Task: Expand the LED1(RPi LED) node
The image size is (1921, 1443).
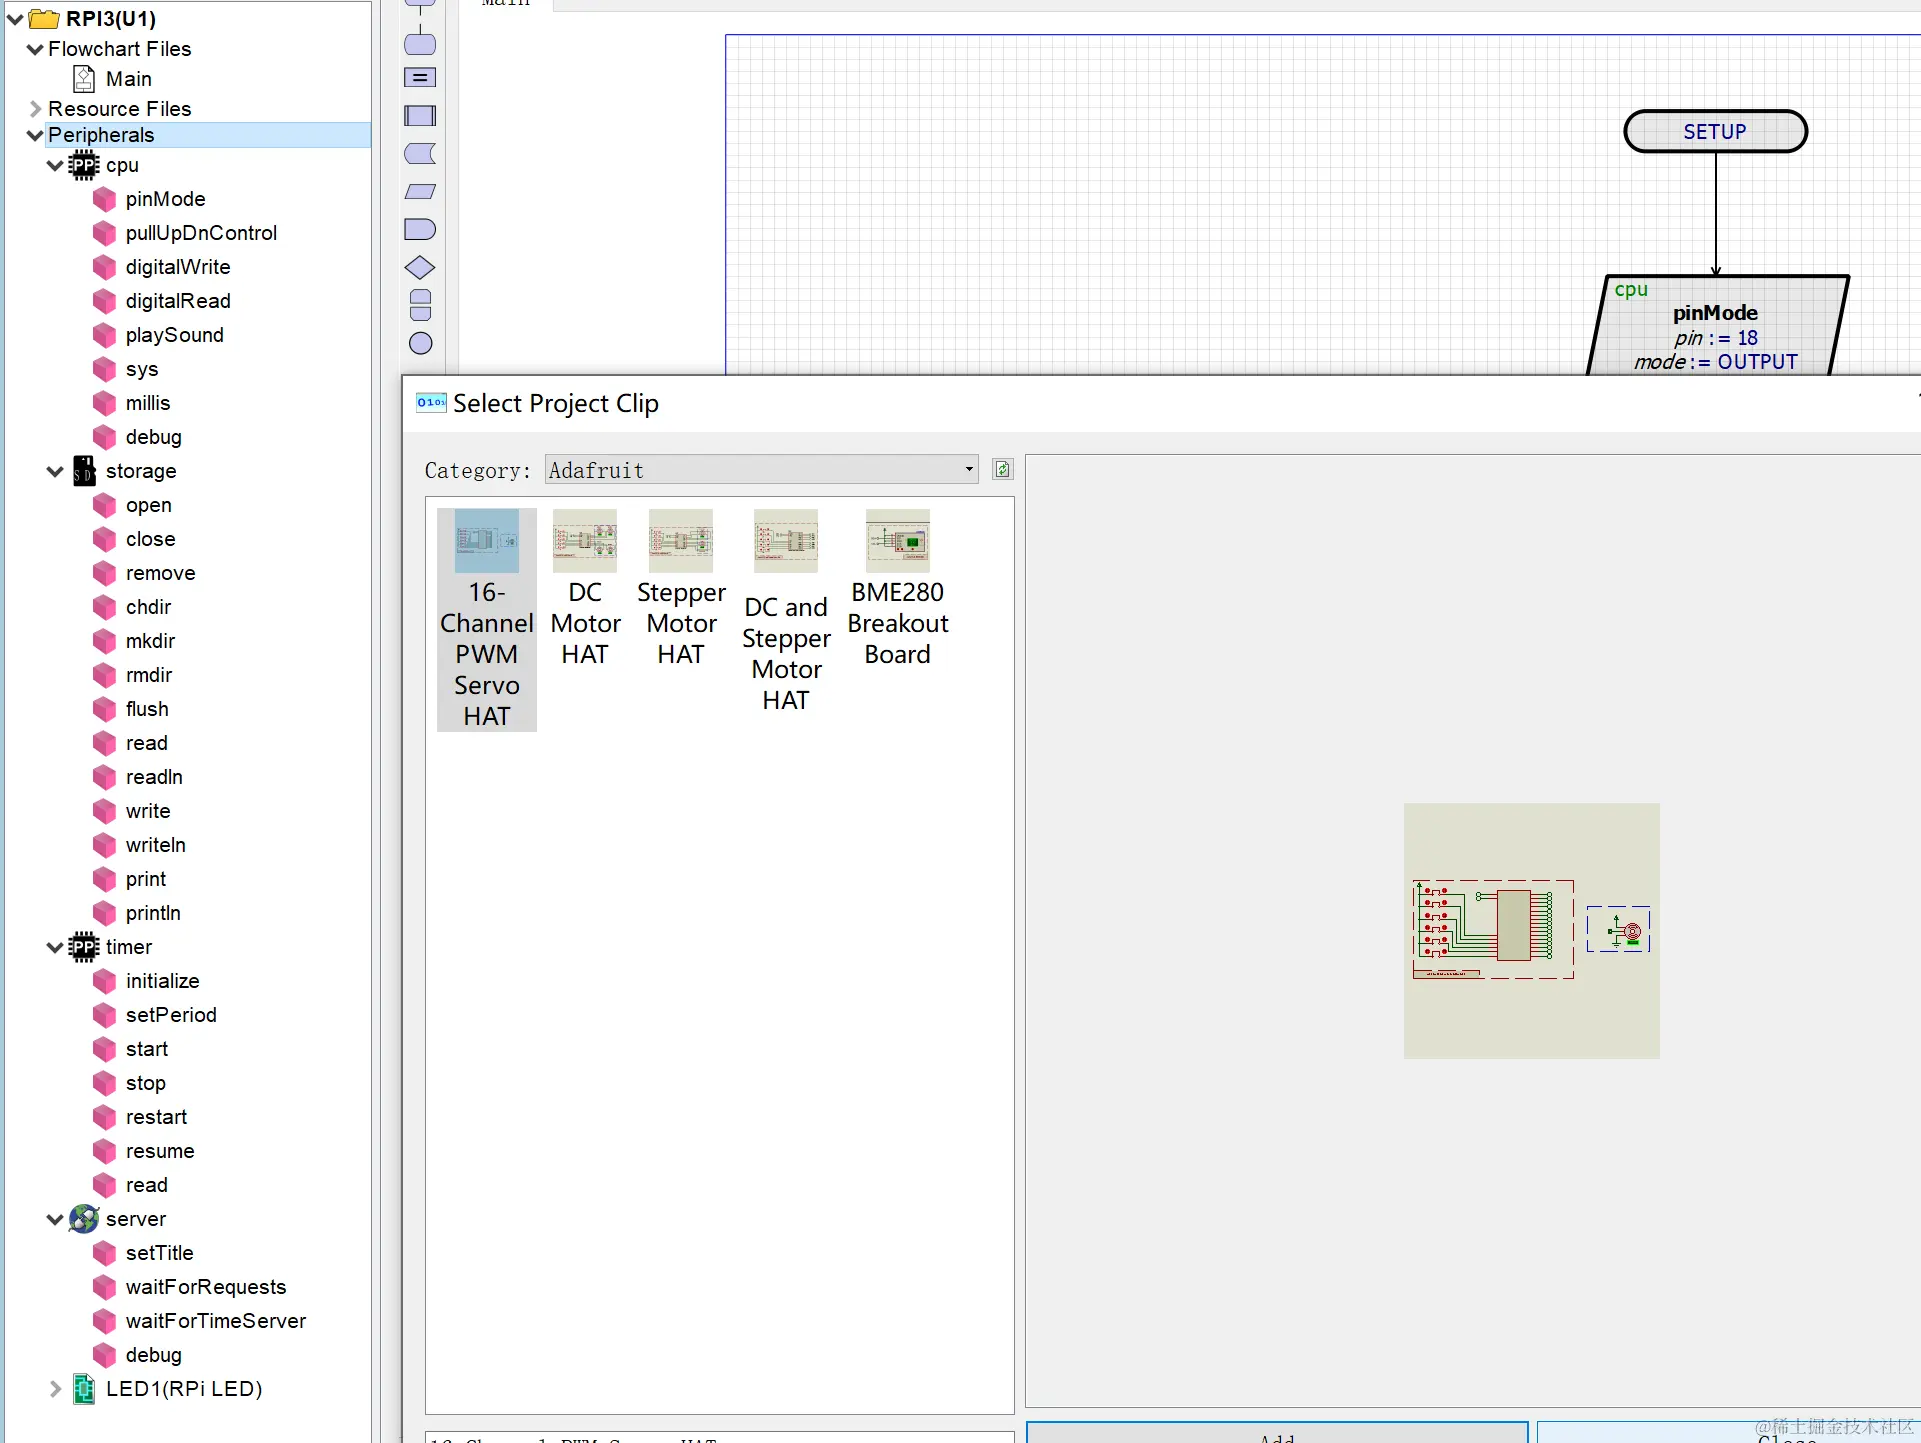Action: 55,1389
